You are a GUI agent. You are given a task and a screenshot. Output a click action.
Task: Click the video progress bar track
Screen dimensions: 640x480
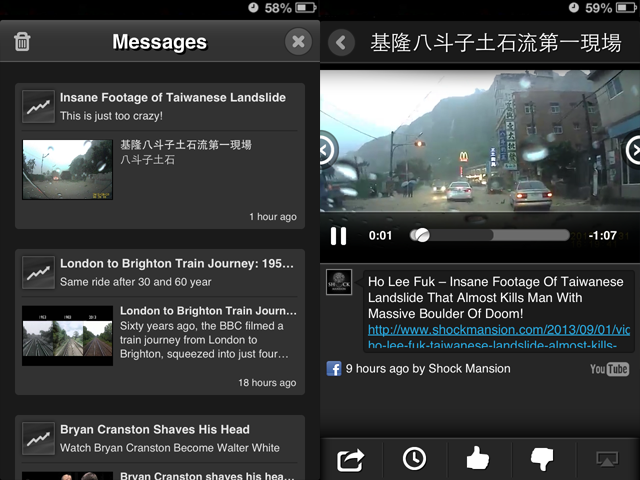click(490, 235)
